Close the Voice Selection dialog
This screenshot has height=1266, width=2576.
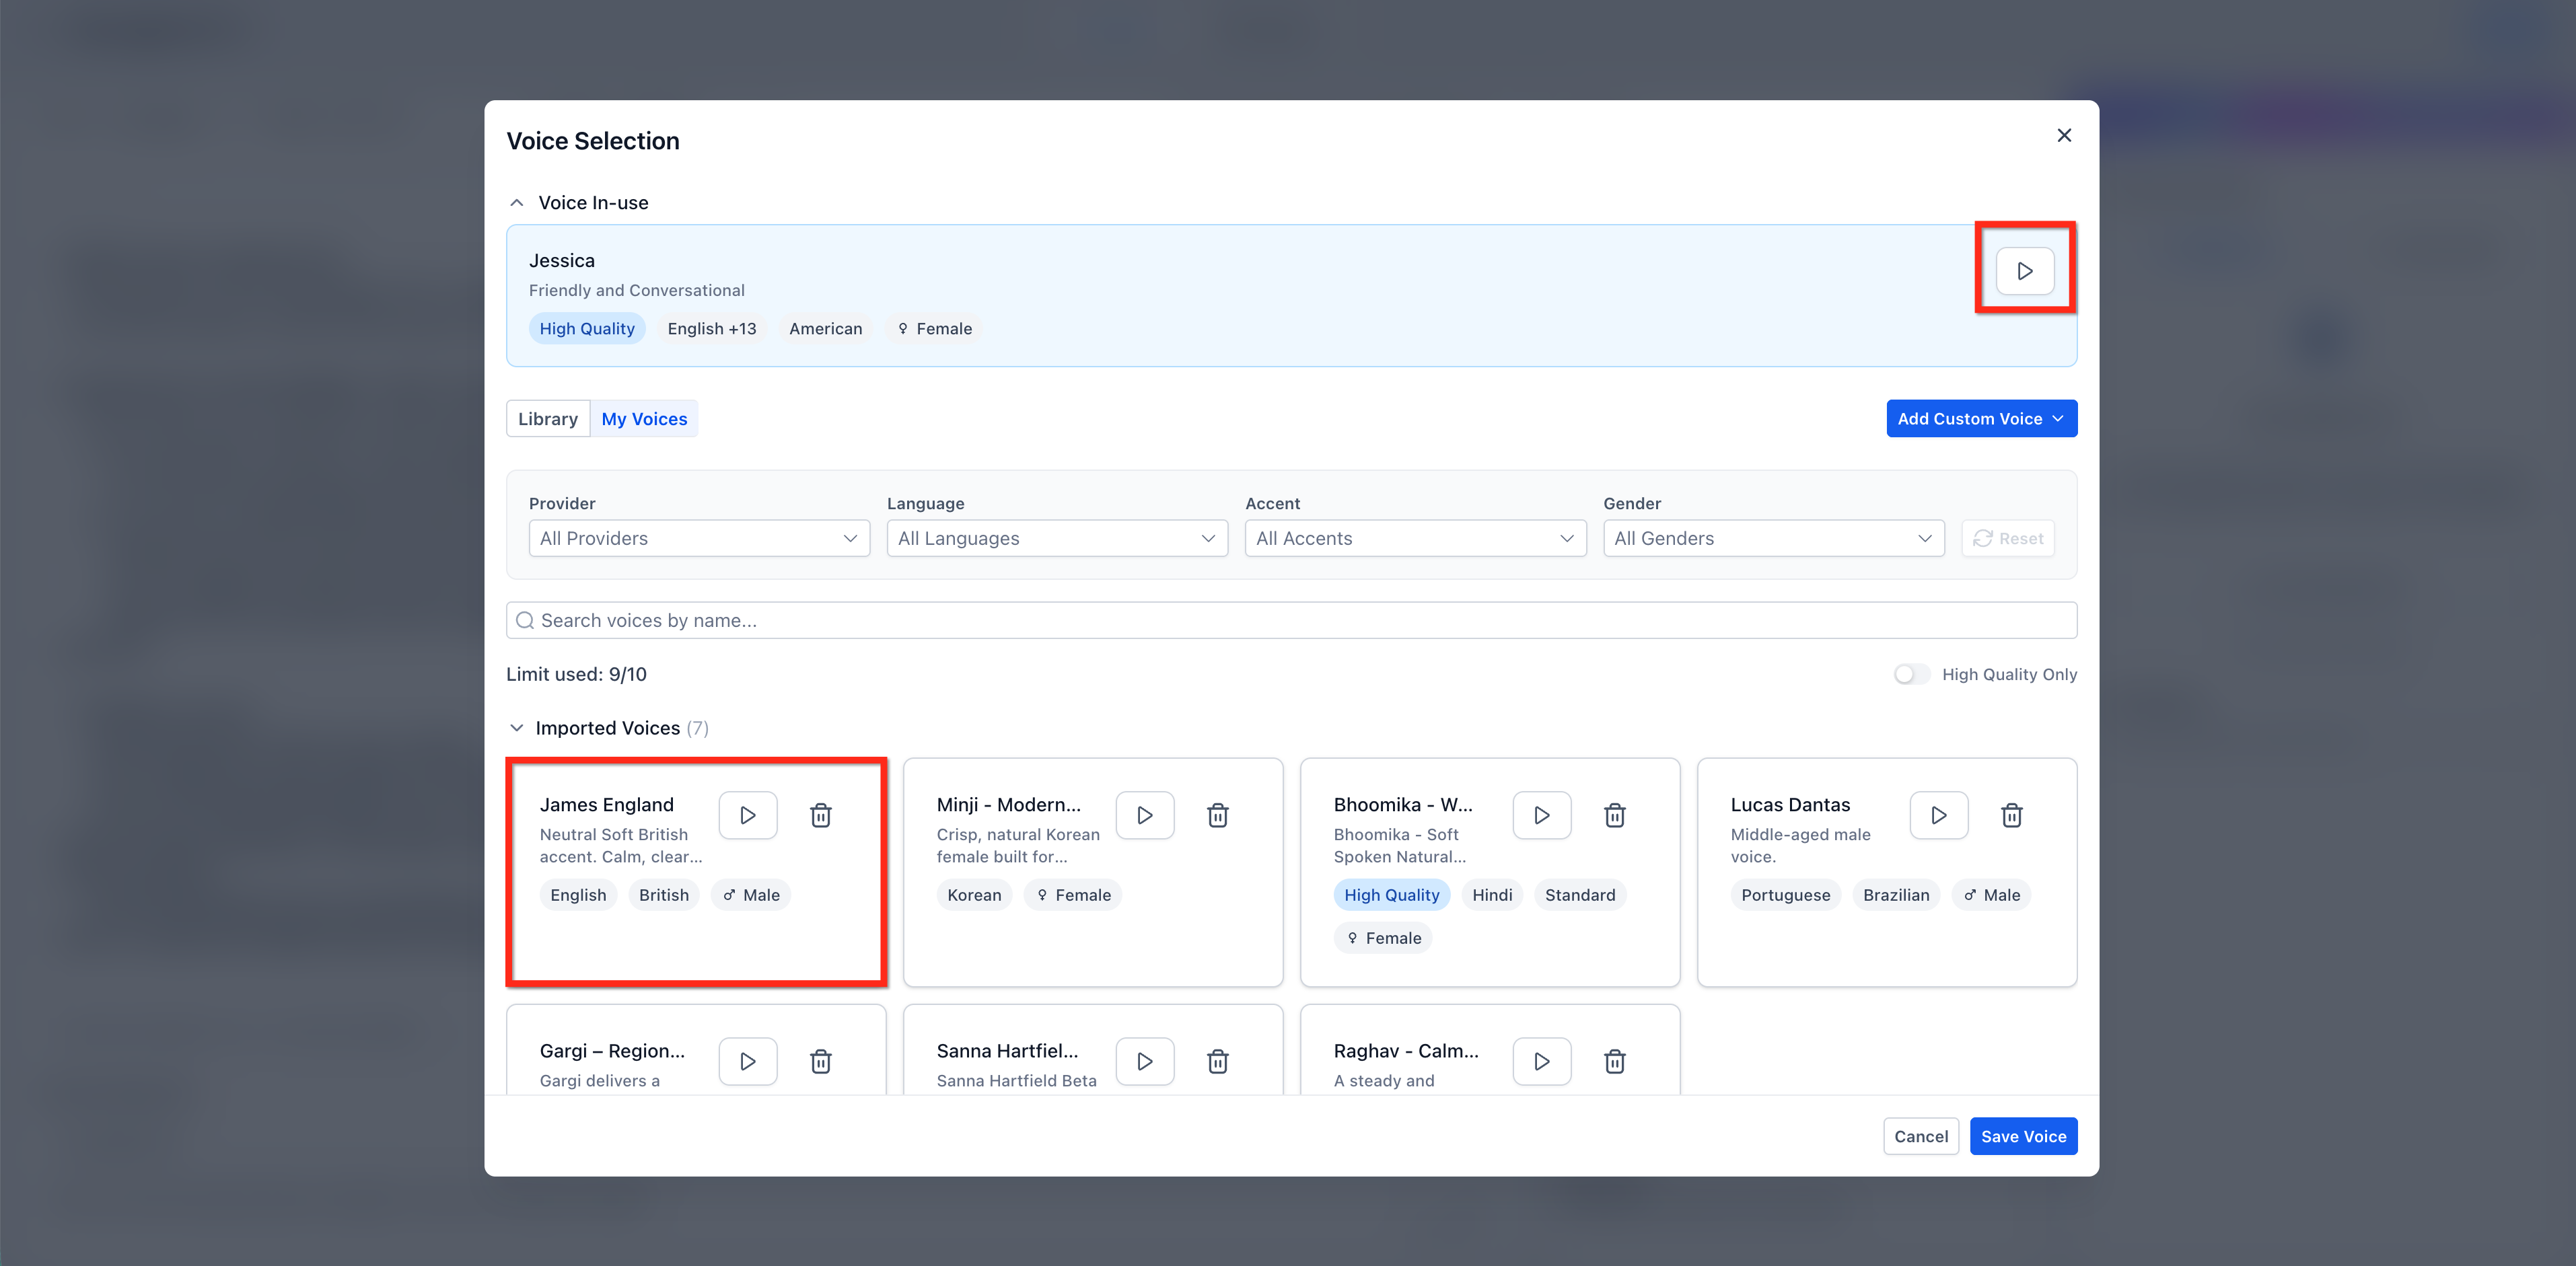[x=2064, y=135]
